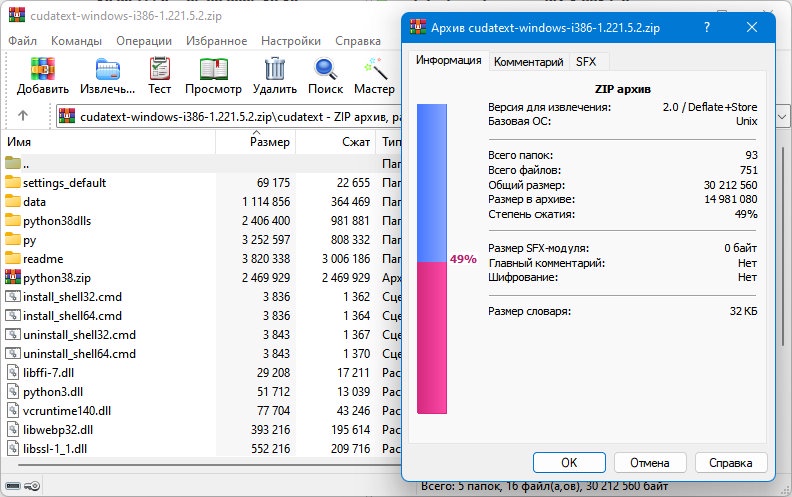Select the py folder icon
The image size is (792, 497).
click(13, 239)
